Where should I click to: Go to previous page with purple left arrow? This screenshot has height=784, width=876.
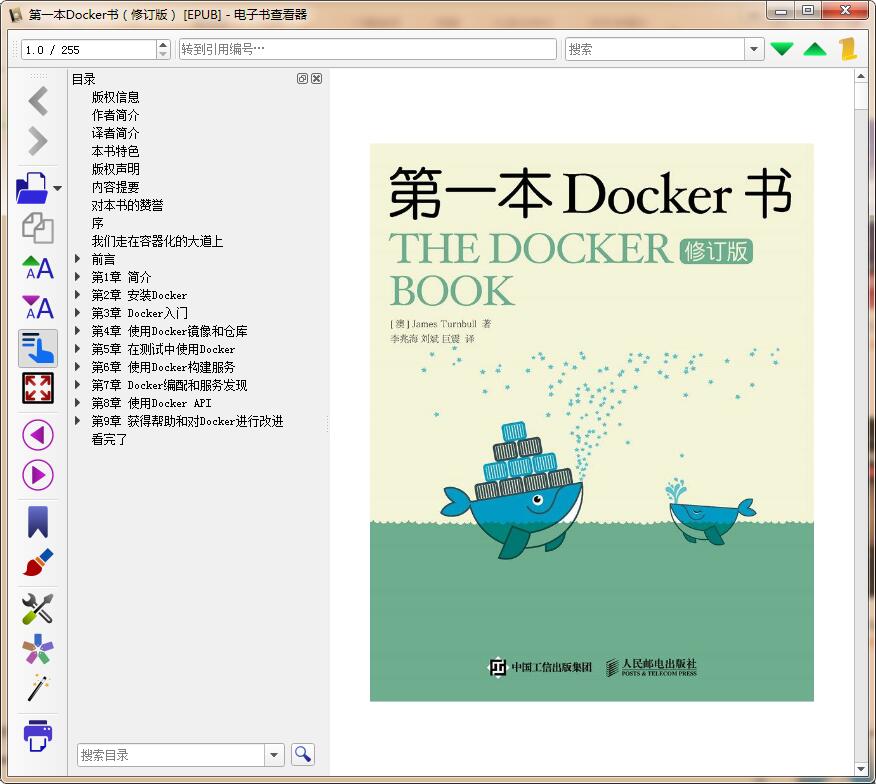(38, 435)
